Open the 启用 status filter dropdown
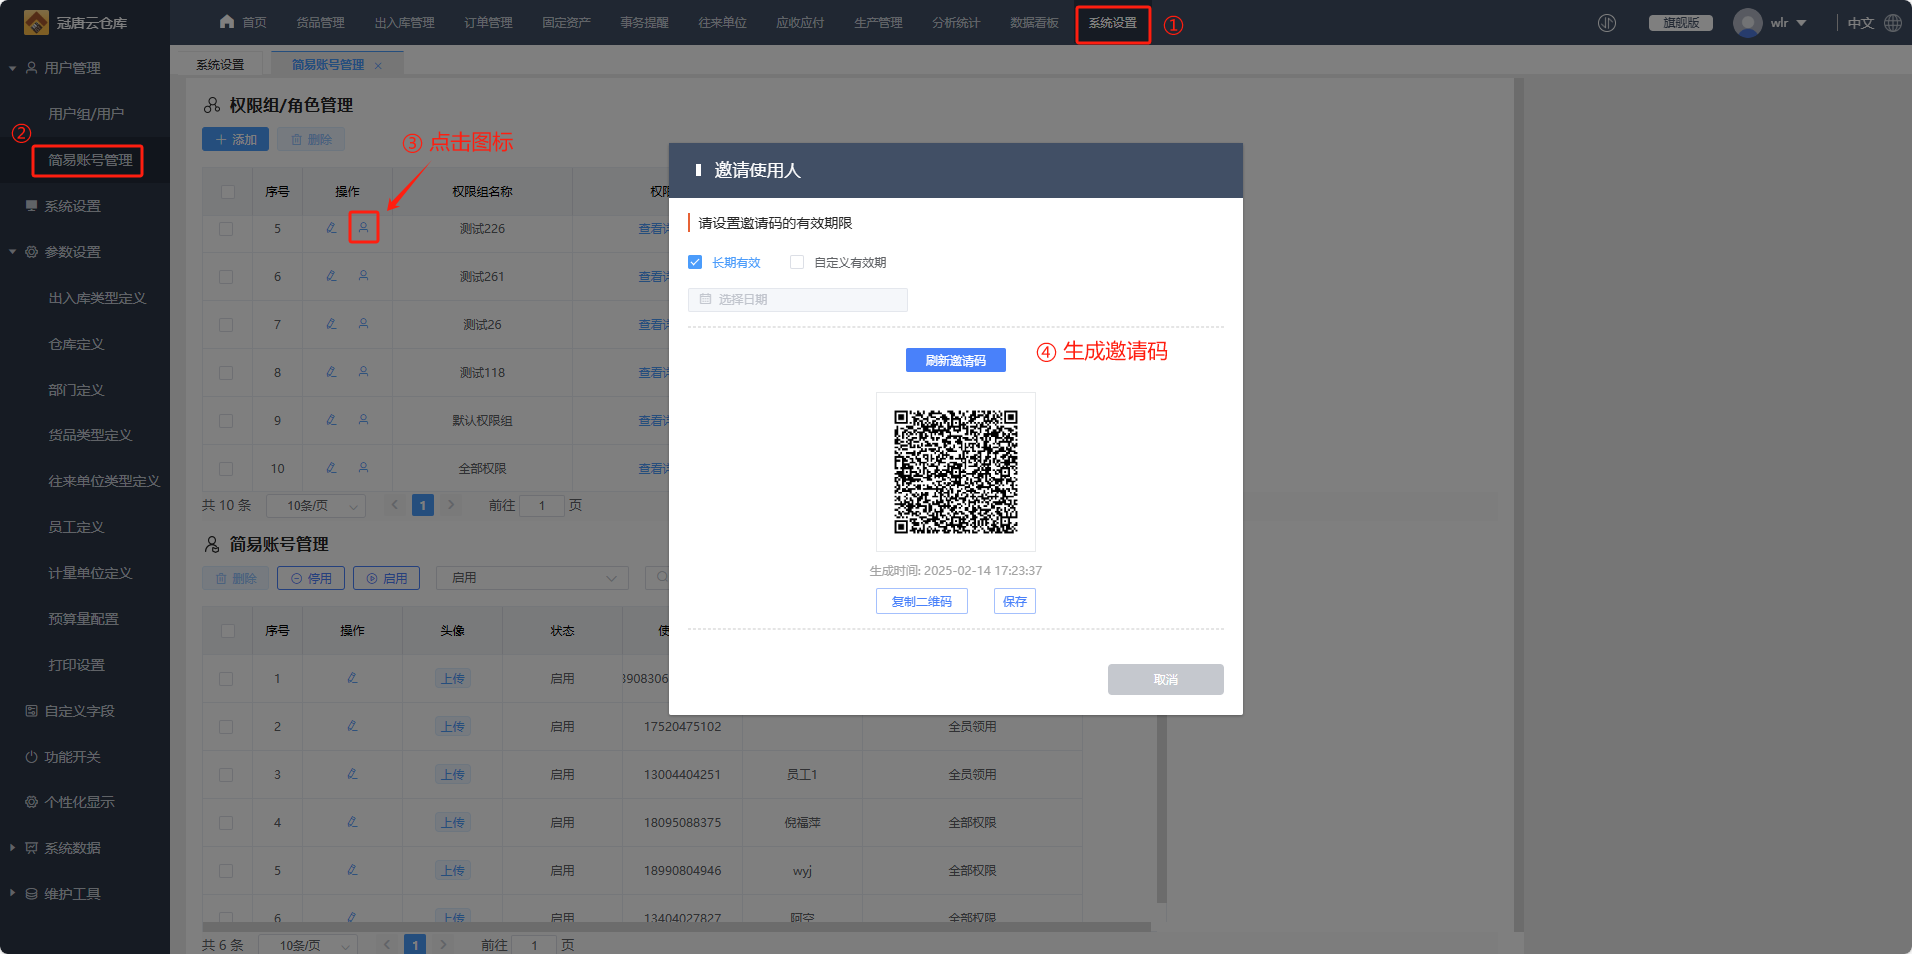Viewport: 1912px width, 954px height. click(x=532, y=578)
